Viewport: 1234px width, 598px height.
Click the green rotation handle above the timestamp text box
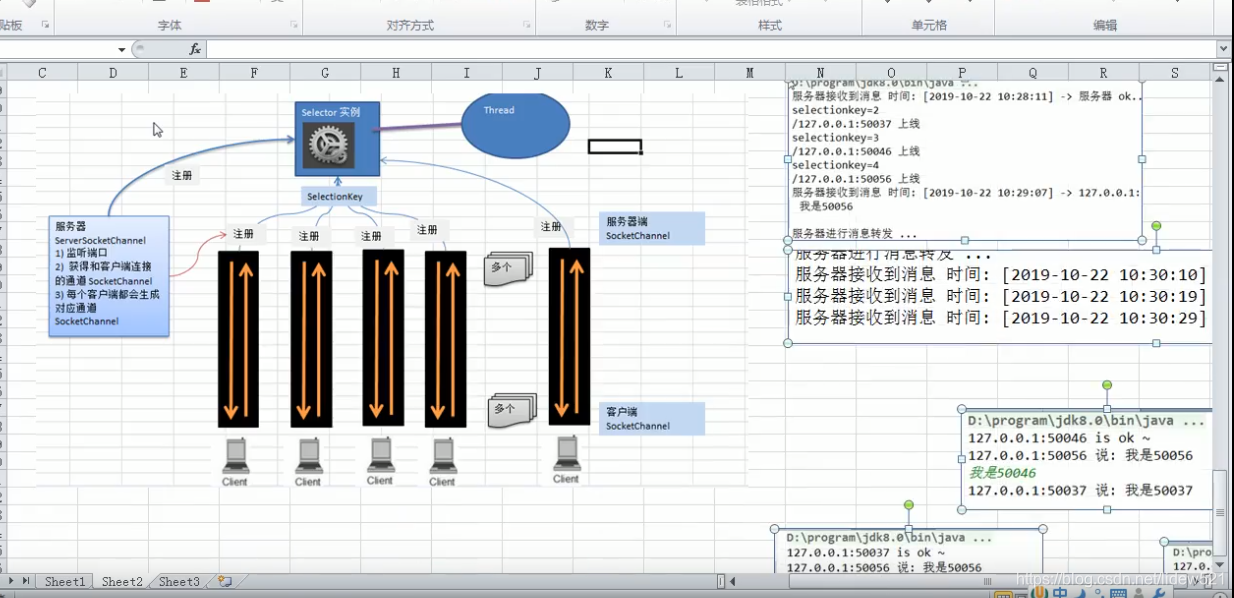coord(1156,226)
